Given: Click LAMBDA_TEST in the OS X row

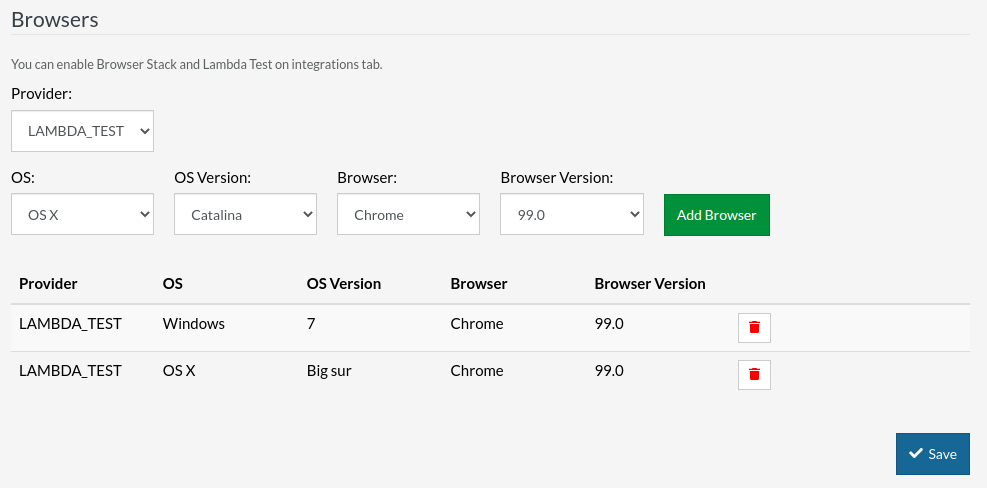Looking at the screenshot, I should coord(70,371).
